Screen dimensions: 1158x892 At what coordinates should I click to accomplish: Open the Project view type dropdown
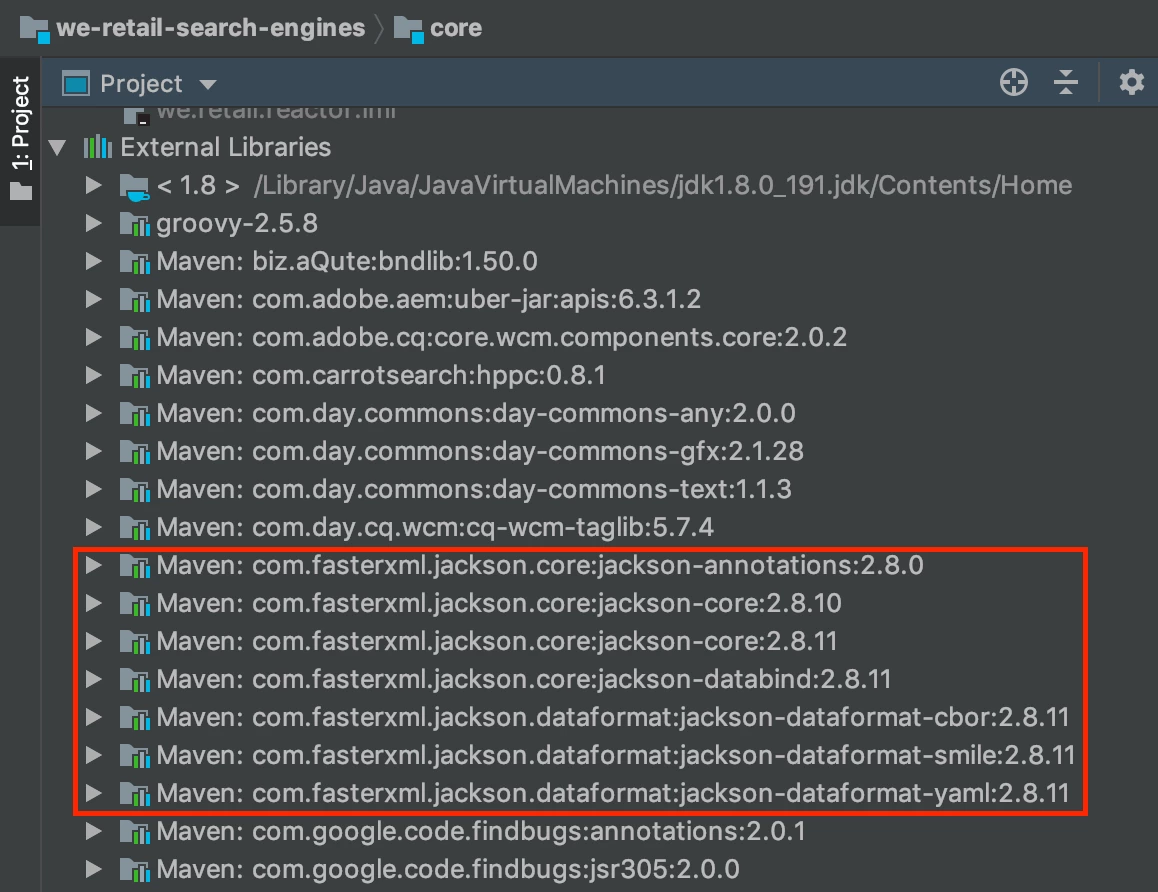click(x=208, y=85)
